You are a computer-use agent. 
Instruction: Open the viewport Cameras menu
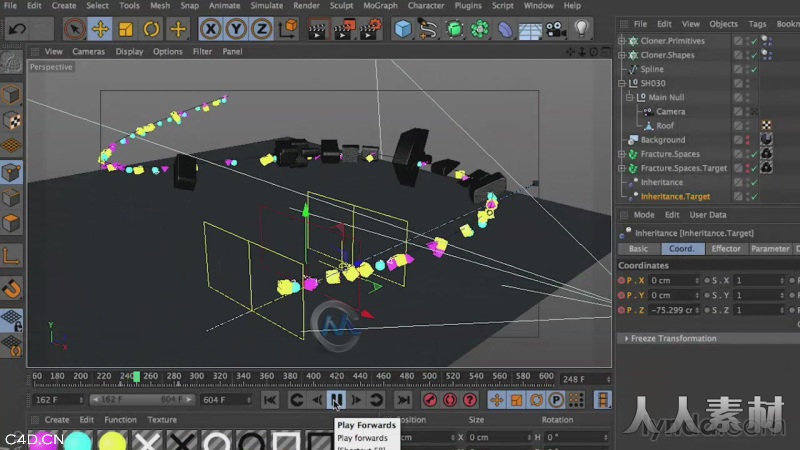coord(88,52)
